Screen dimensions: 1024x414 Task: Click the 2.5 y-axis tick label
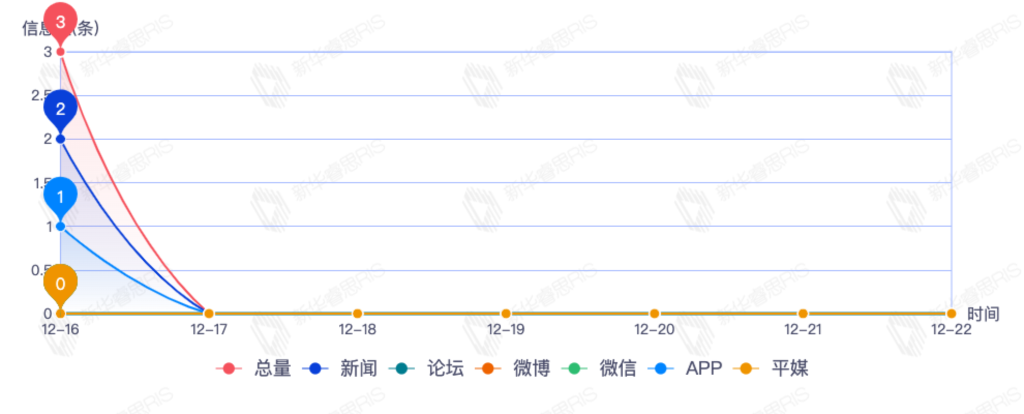coord(40,95)
